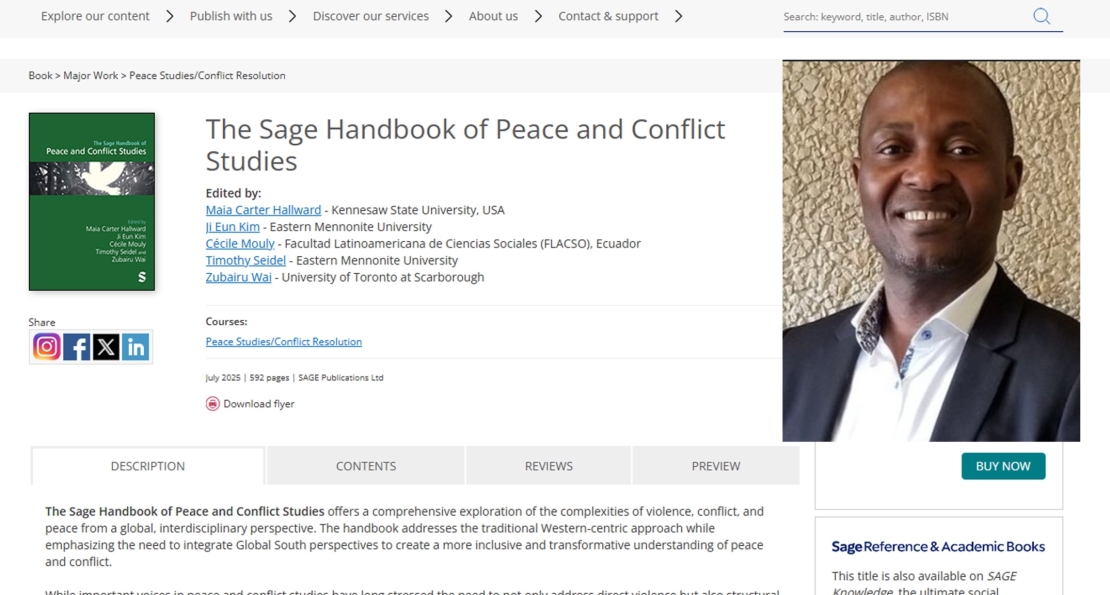The image size is (1110, 595).
Task: Share via the X icon
Action: click(106, 347)
